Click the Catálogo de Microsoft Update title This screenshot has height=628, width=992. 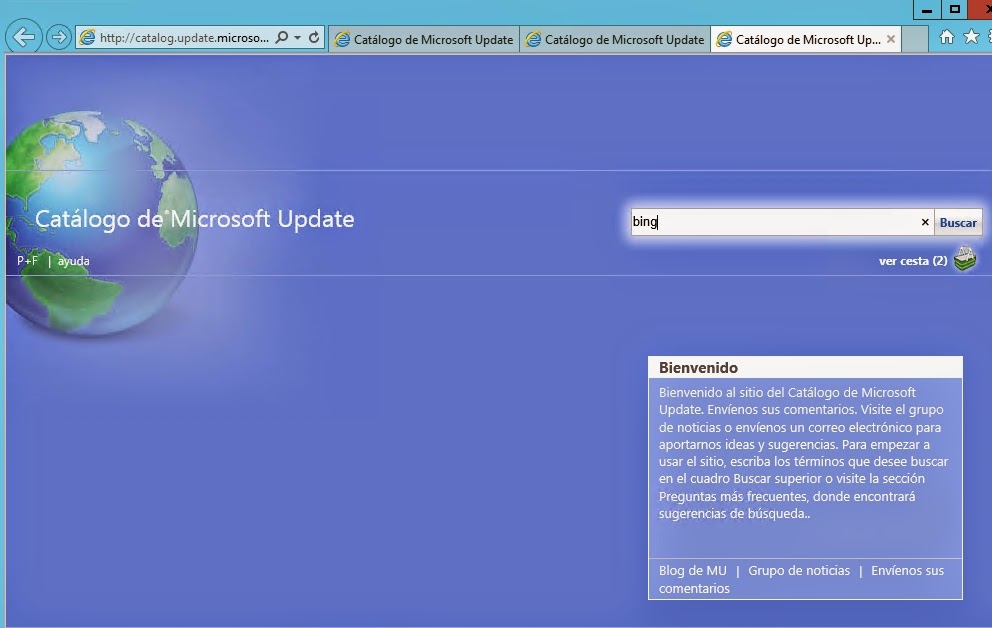click(x=194, y=219)
